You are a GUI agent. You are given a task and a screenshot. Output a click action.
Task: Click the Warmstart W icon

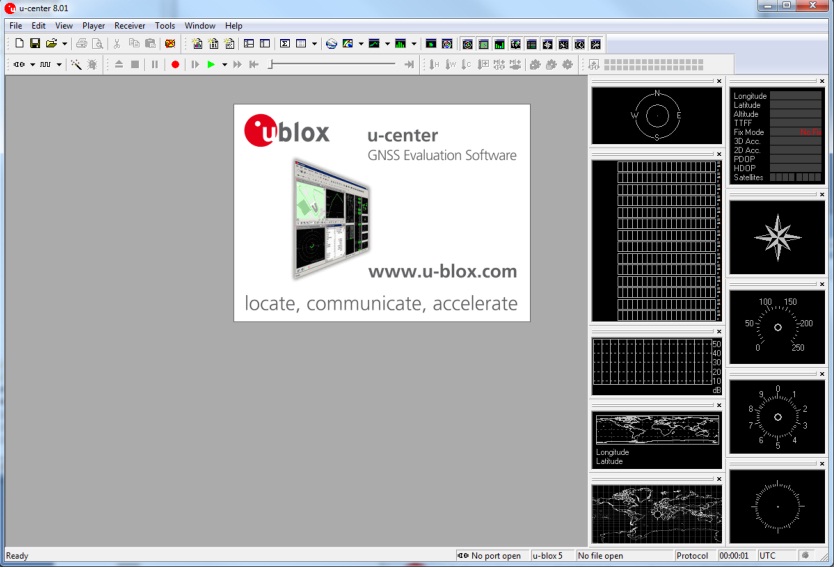(451, 65)
